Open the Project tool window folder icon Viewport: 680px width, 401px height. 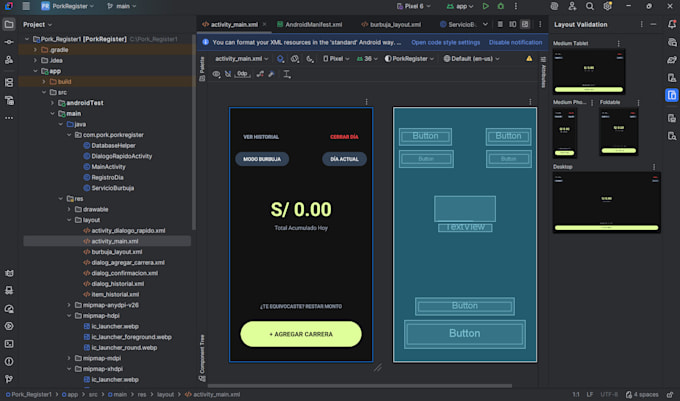point(9,24)
